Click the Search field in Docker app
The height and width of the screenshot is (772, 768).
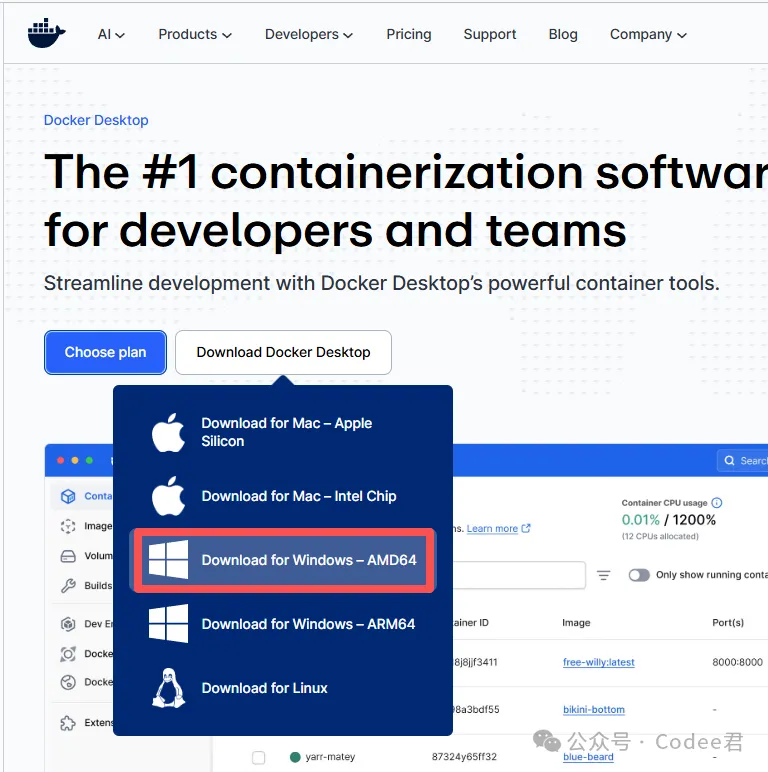coord(742,461)
